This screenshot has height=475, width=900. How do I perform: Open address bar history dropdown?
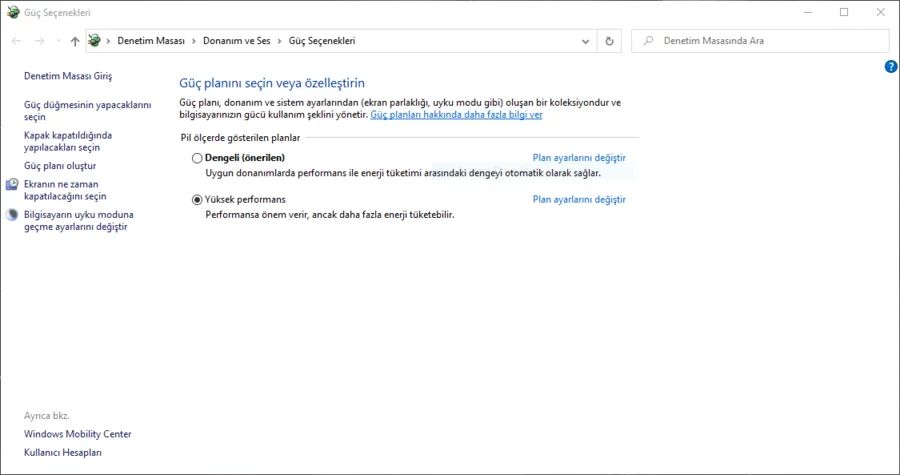tap(585, 41)
